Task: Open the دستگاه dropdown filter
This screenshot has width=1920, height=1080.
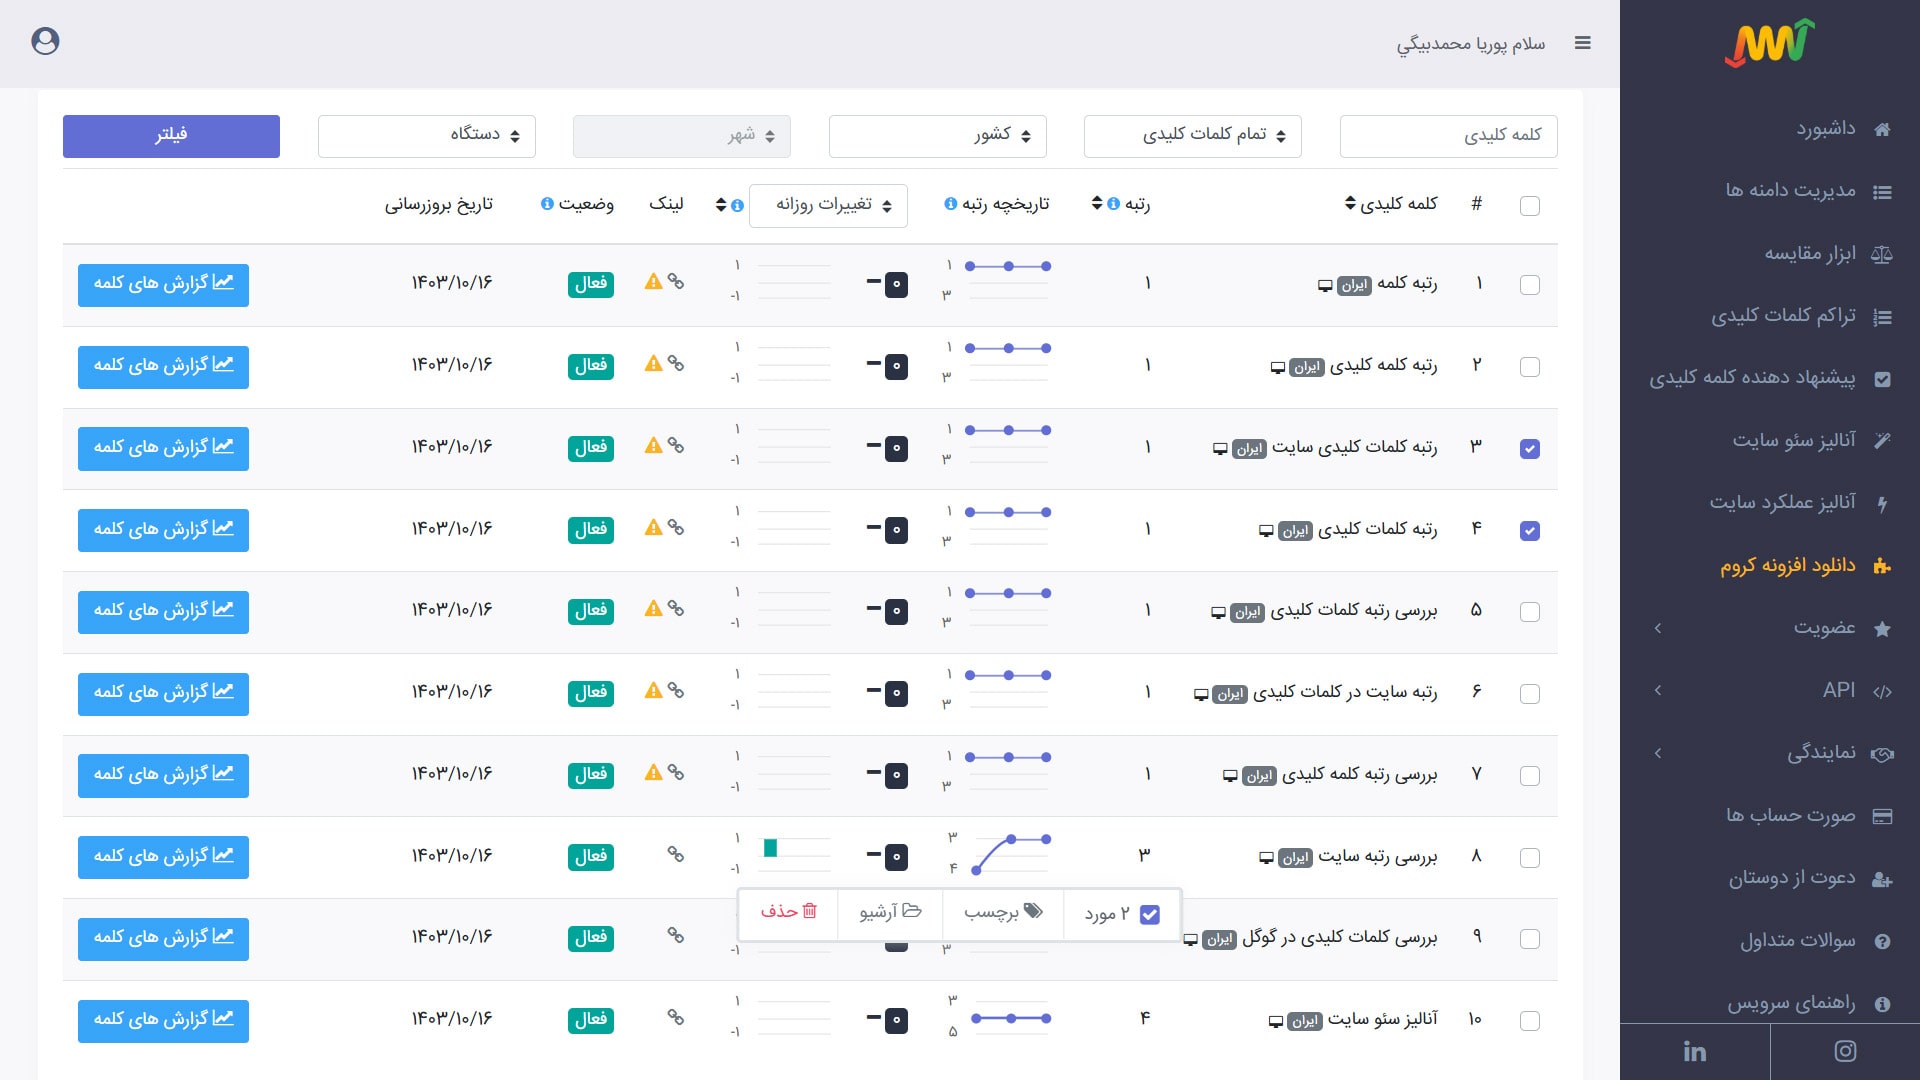Action: 426,136
